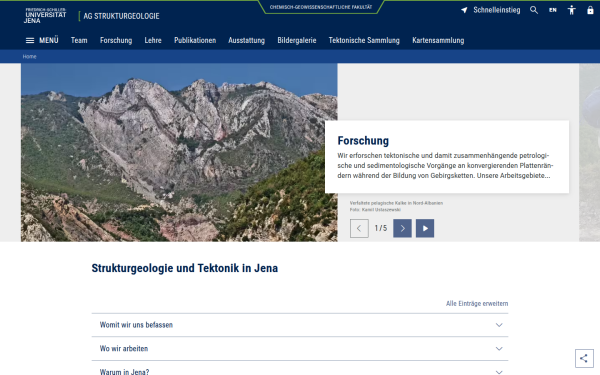Click the Schnelleinstieg arrow icon
This screenshot has height=375, width=600.
point(464,10)
